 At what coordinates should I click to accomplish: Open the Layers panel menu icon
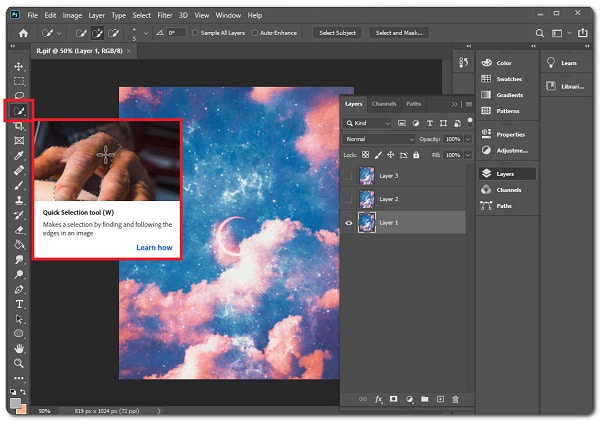click(x=469, y=104)
